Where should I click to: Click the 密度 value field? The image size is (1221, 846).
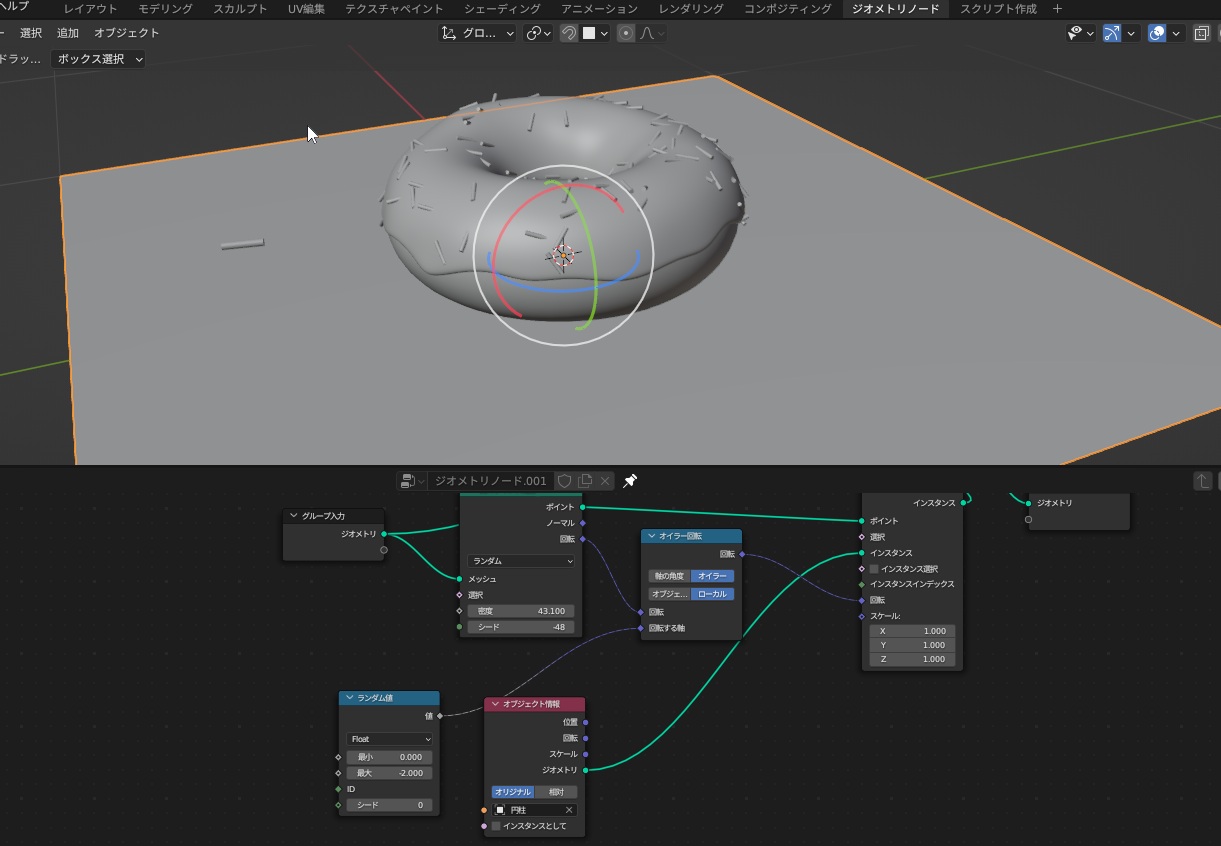[520, 611]
